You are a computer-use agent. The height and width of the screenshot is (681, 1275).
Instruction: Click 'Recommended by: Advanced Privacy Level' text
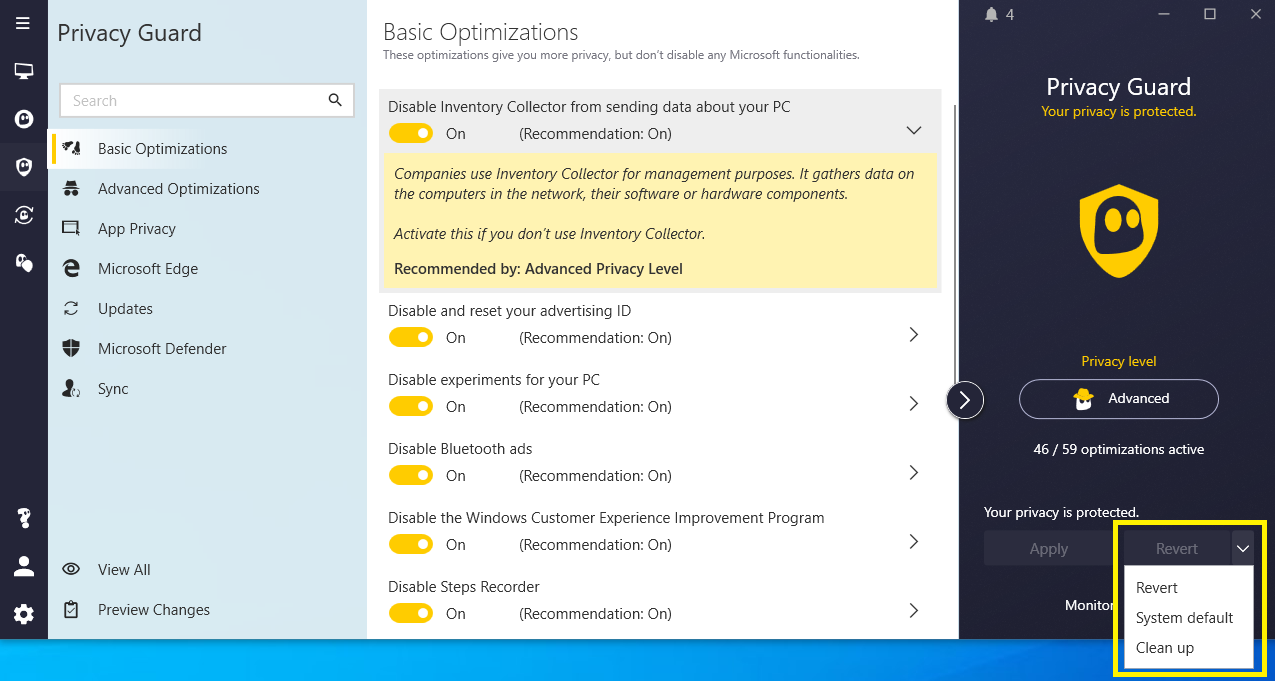tap(538, 268)
